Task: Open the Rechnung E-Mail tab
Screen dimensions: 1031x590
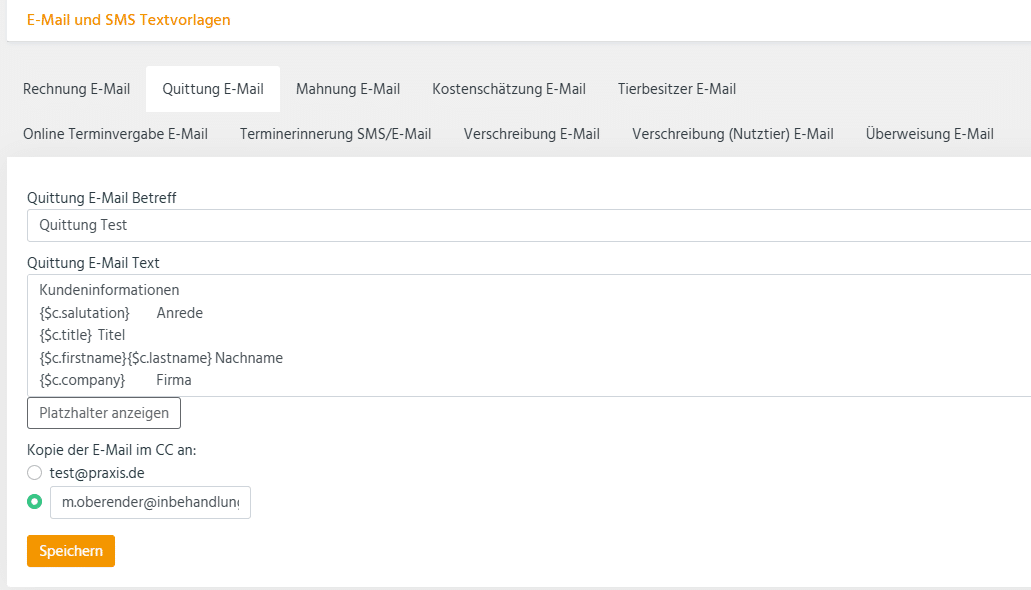Action: tap(76, 89)
